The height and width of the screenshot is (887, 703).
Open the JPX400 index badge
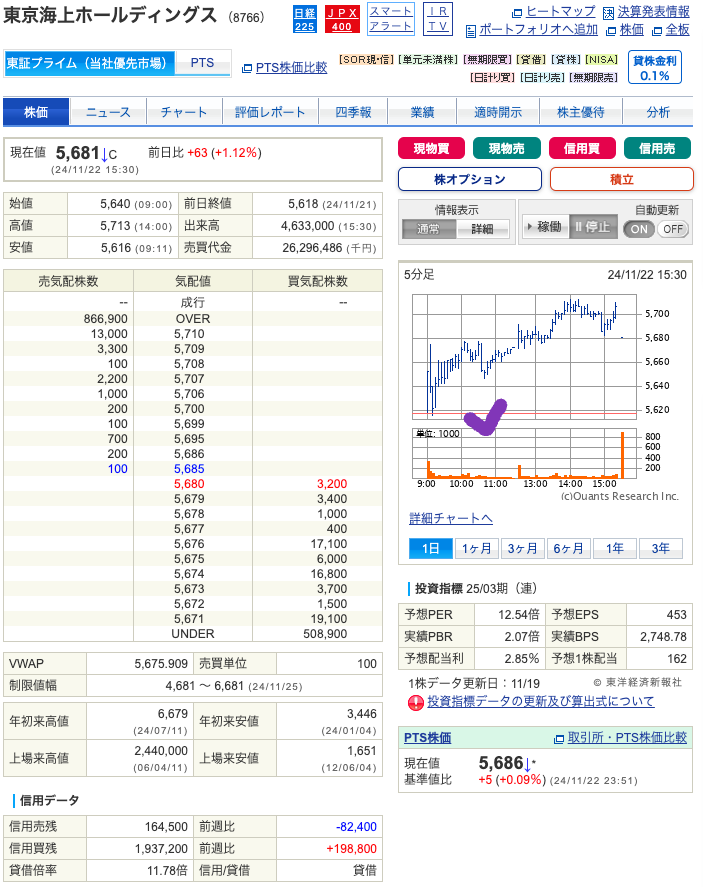[342, 19]
